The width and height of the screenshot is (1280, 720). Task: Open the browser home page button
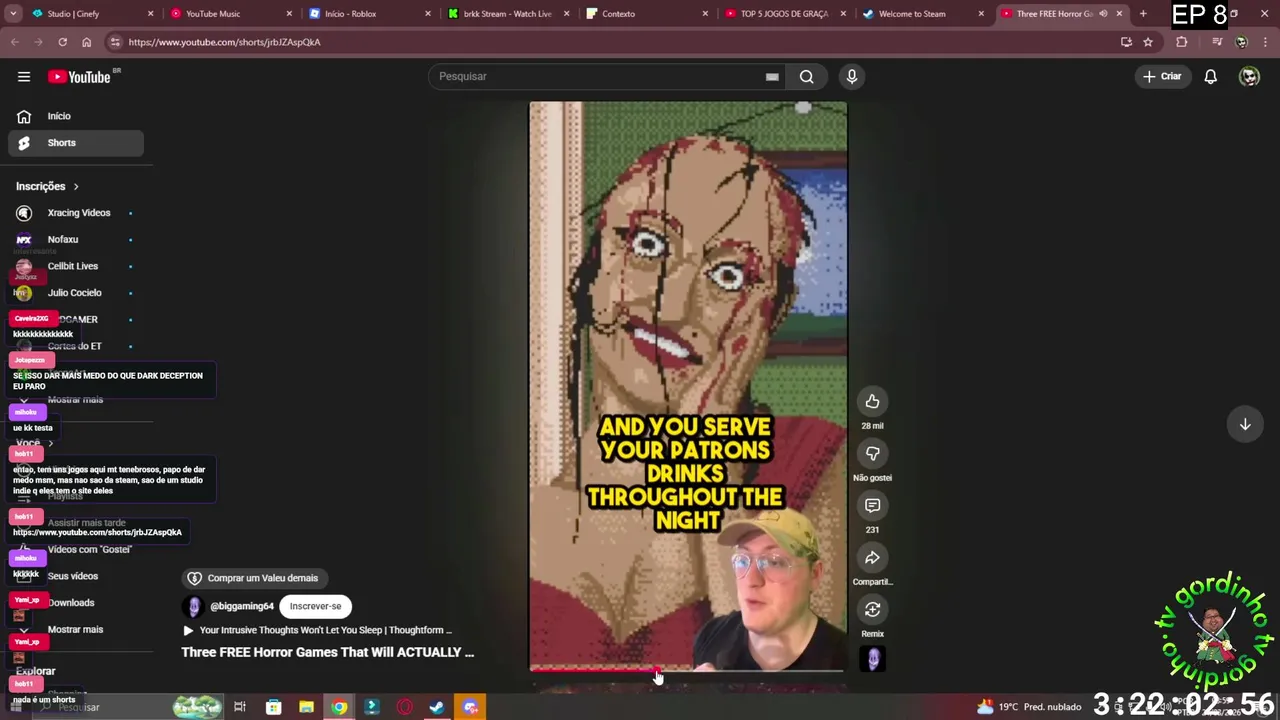tap(86, 42)
